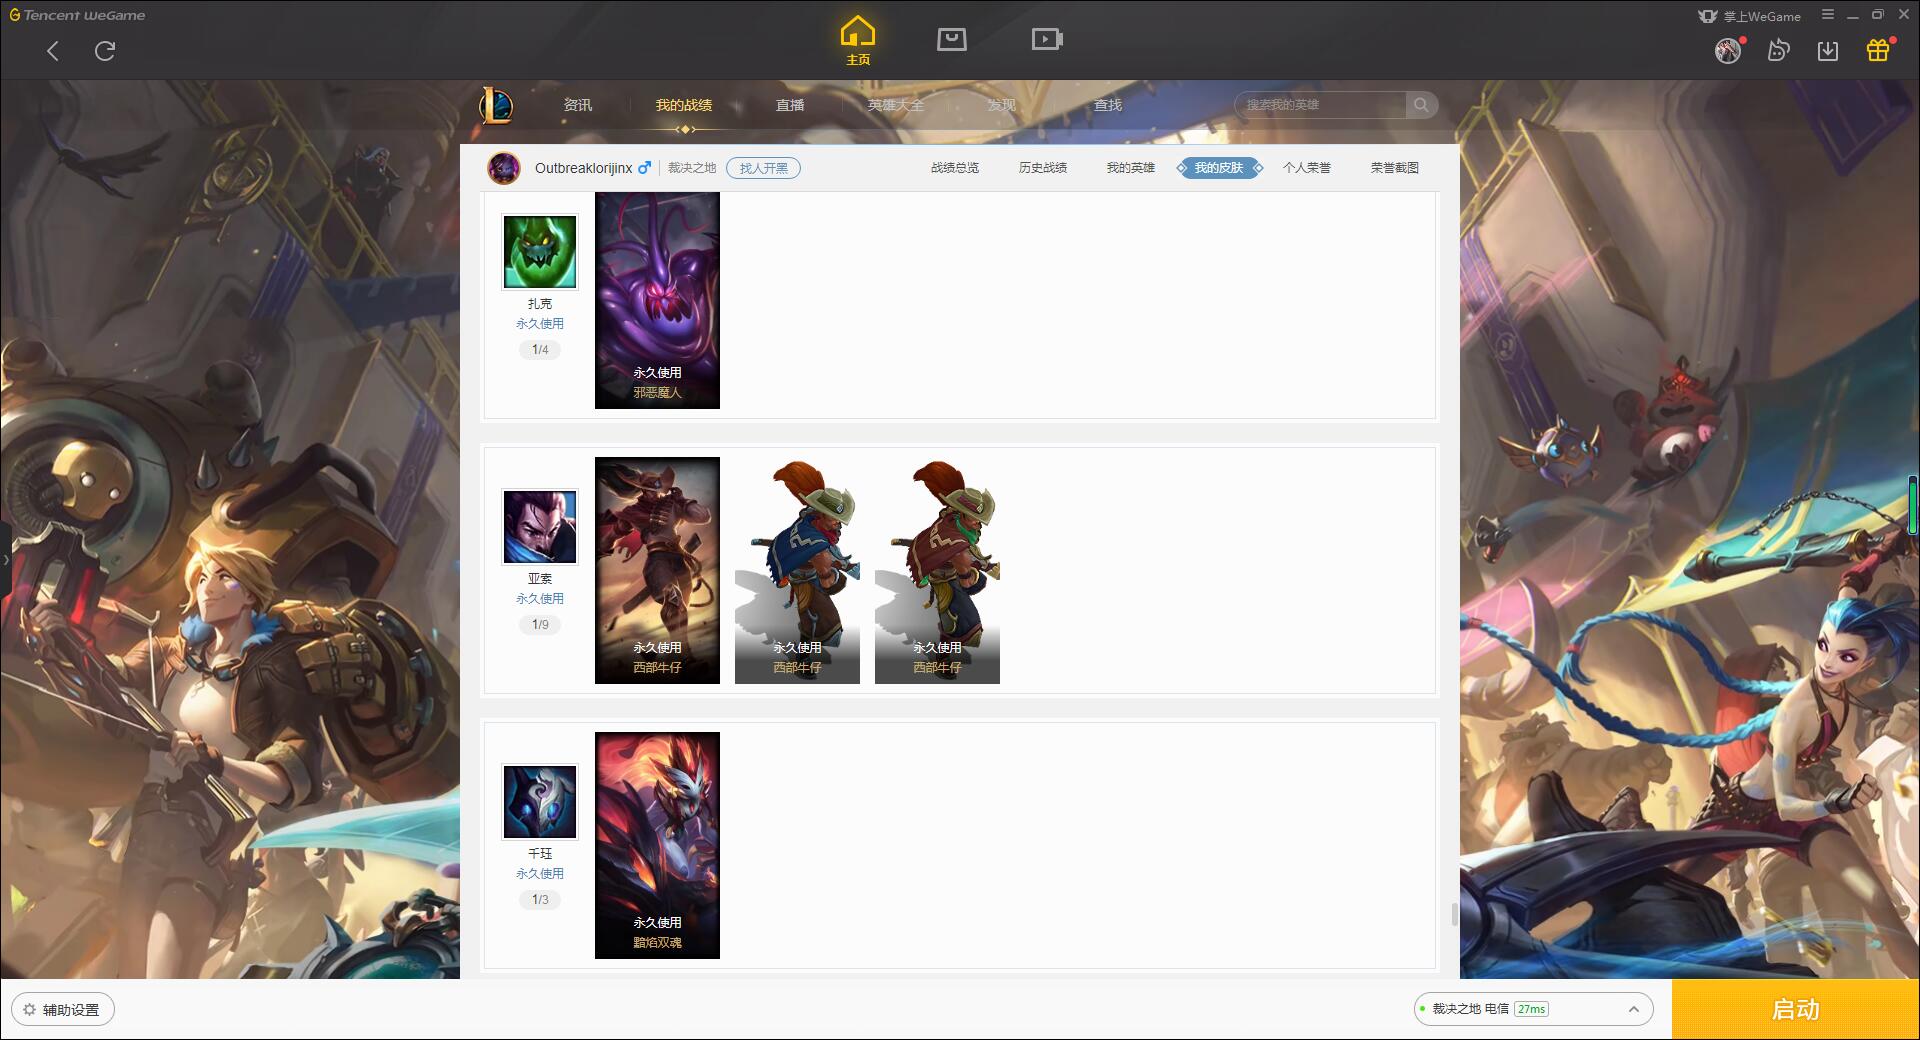The image size is (1920, 1040).
Task: Open the red-poncho 西部牛仔 chroma thumbnail
Action: click(937, 570)
